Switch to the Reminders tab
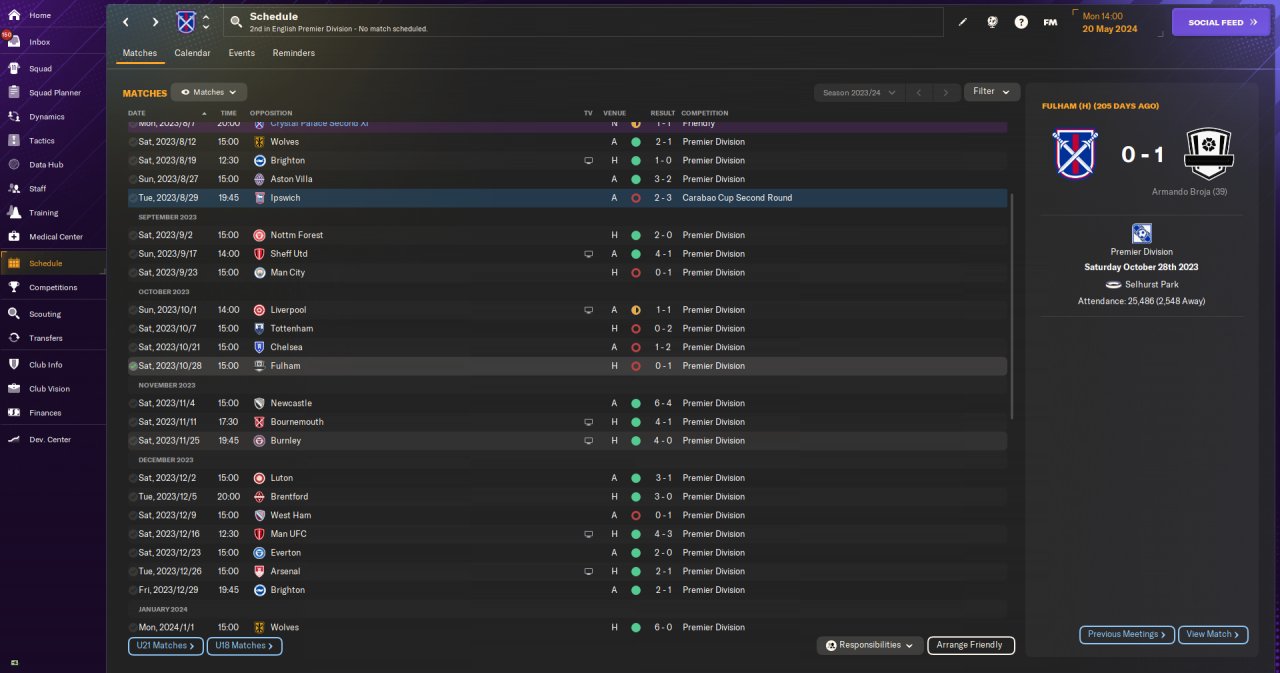Viewport: 1280px width, 673px height. 293,53
